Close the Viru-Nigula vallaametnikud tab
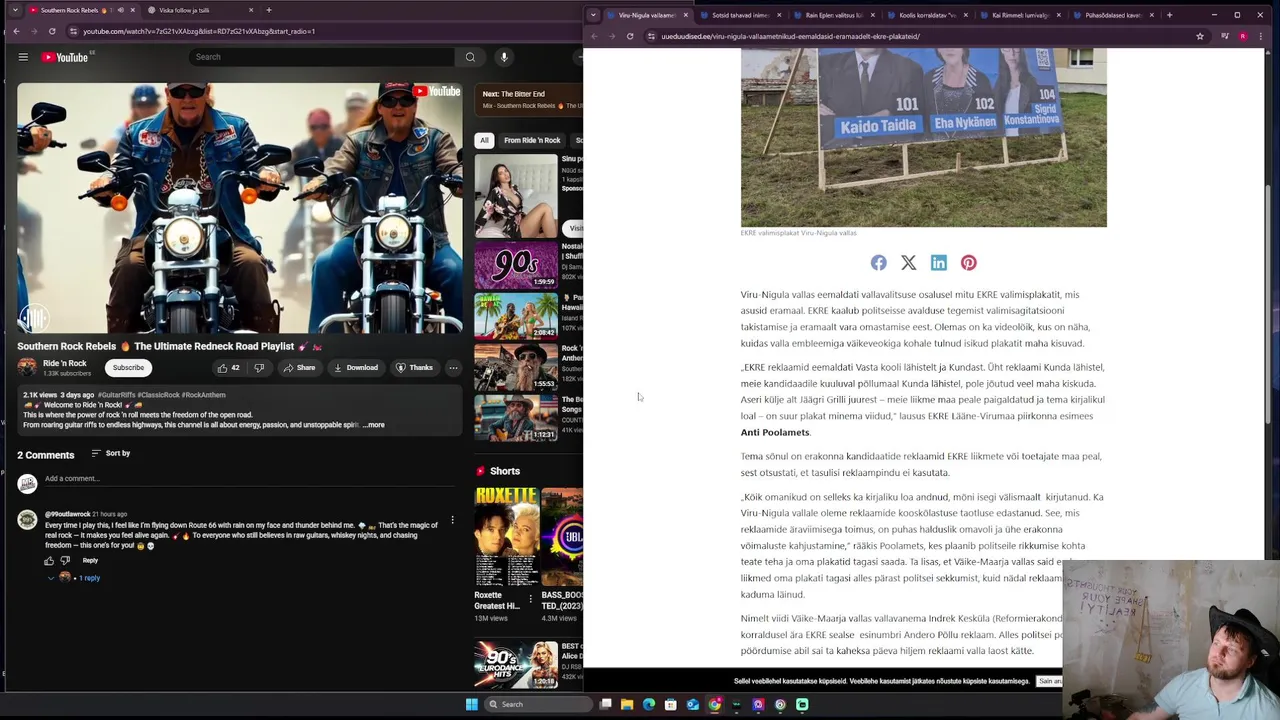Viewport: 1280px width, 720px height. click(x=685, y=15)
